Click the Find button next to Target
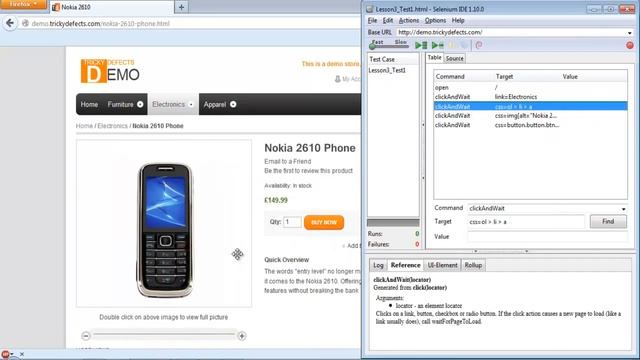The width and height of the screenshot is (640, 360). click(608, 222)
